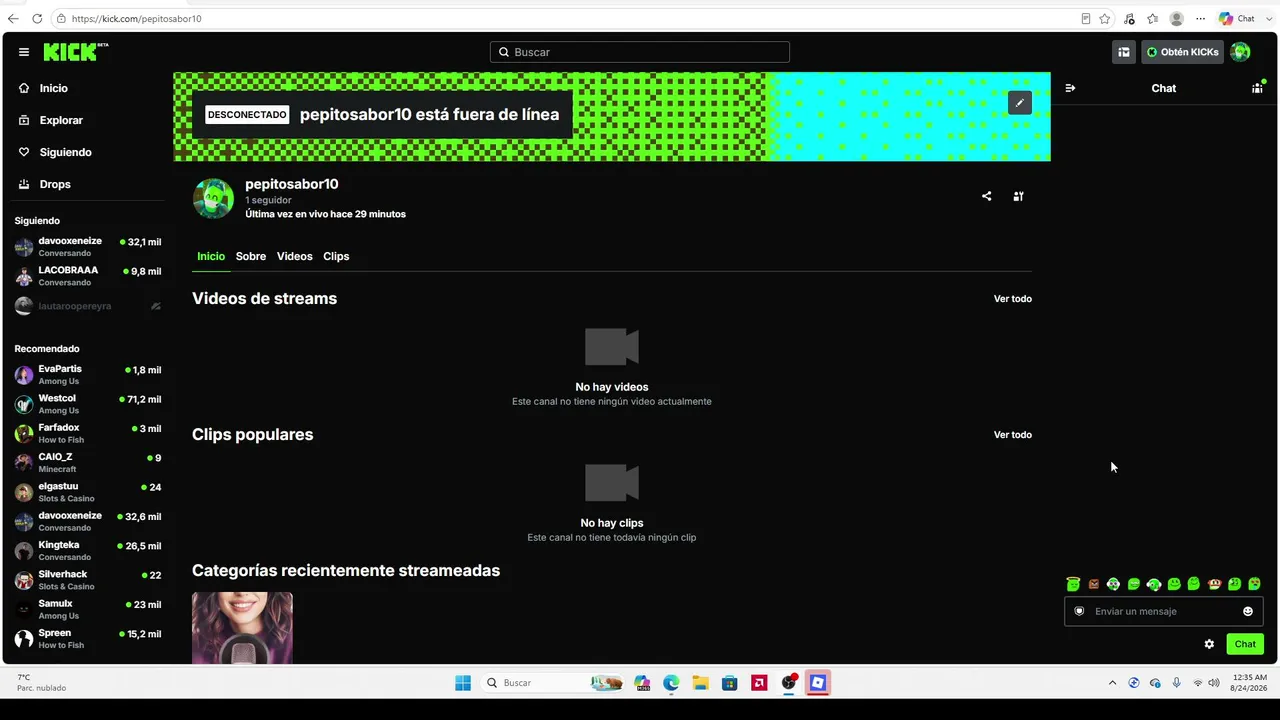This screenshot has height=720, width=1280.
Task: Open Kingteka recommended channel
Action: pos(88,551)
